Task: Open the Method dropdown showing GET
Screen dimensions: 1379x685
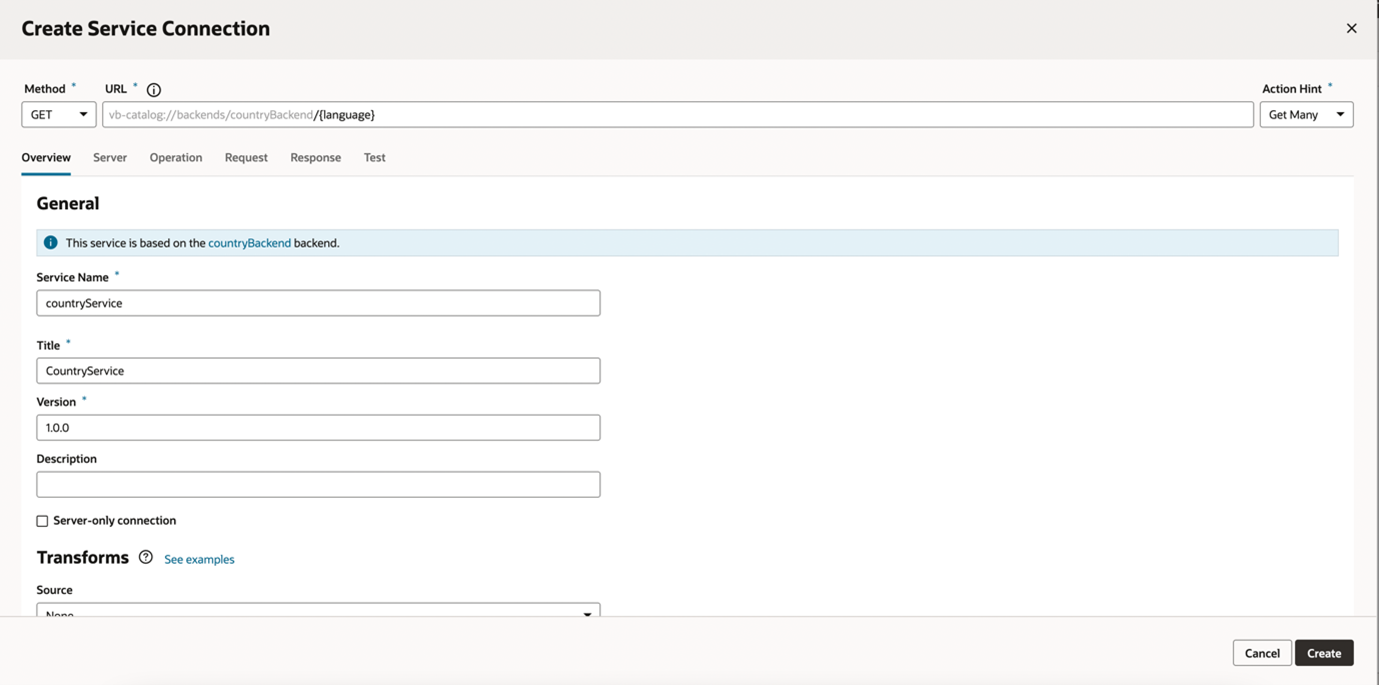Action: coord(58,114)
